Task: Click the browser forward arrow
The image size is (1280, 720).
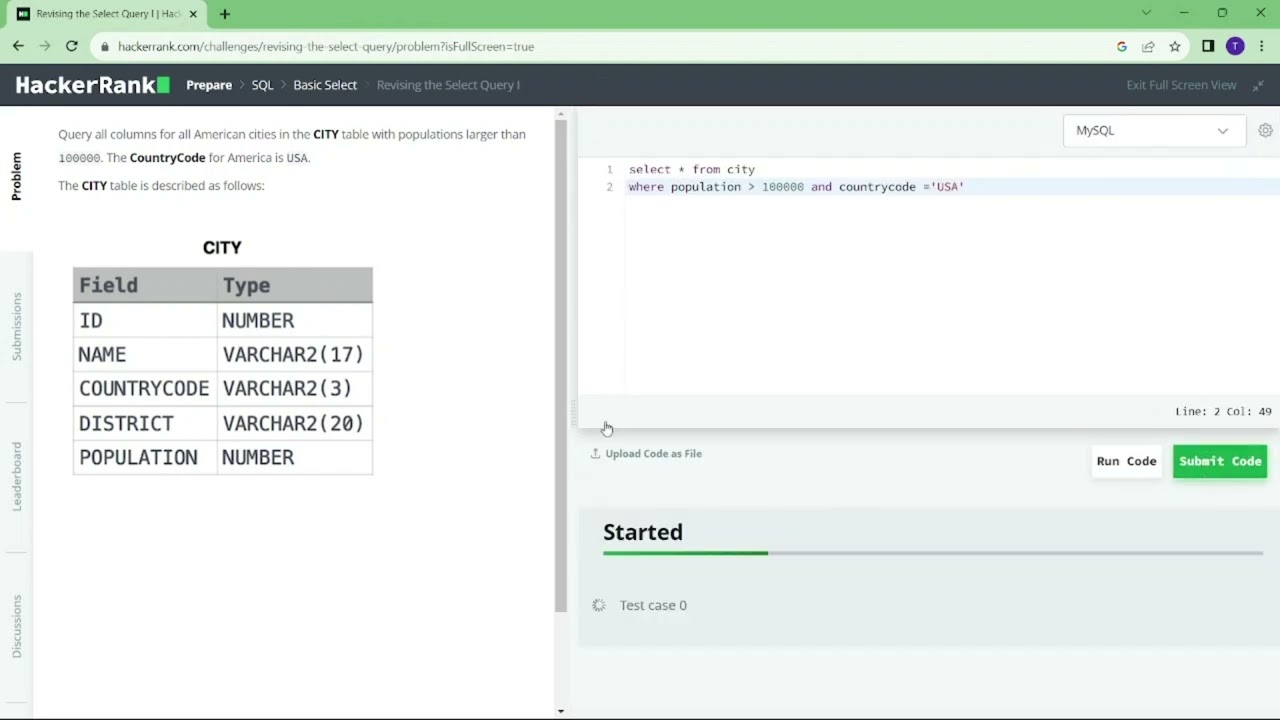Action: (45, 46)
